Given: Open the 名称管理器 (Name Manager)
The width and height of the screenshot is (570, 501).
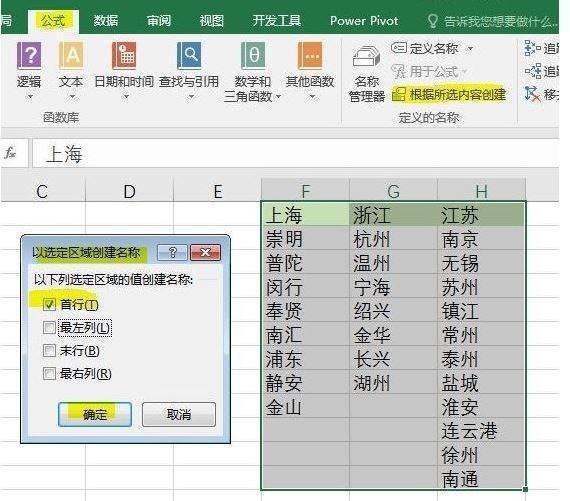Looking at the screenshot, I should (367, 74).
